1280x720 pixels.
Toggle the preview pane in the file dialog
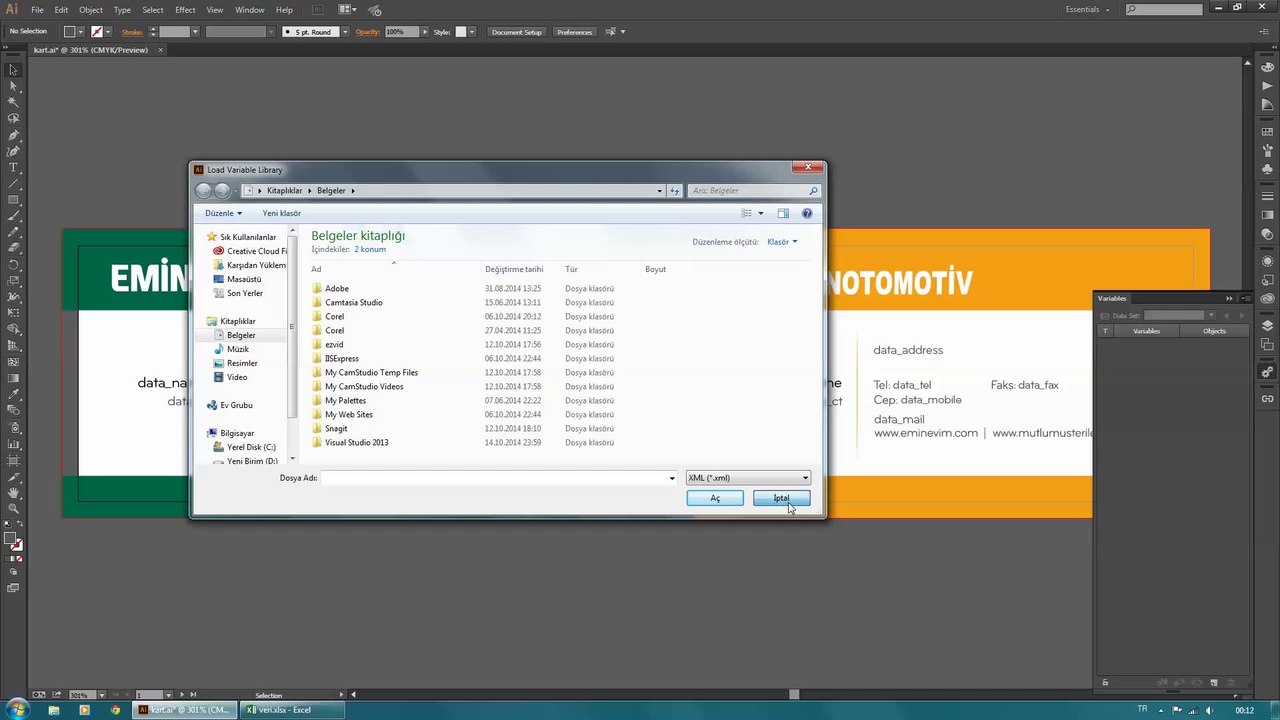[783, 213]
